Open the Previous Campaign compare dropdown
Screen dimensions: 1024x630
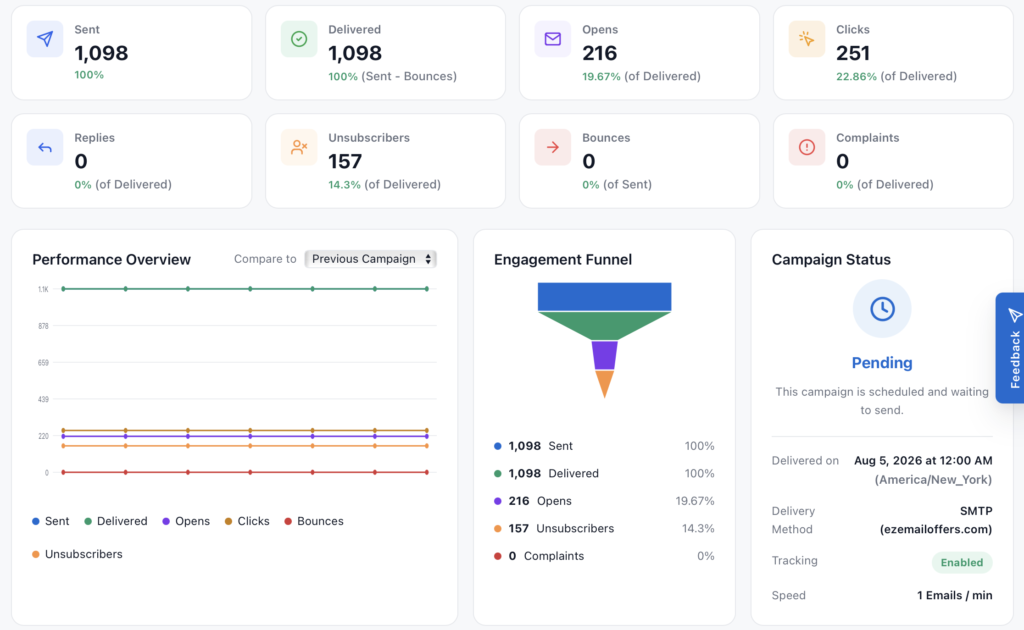[x=370, y=259]
